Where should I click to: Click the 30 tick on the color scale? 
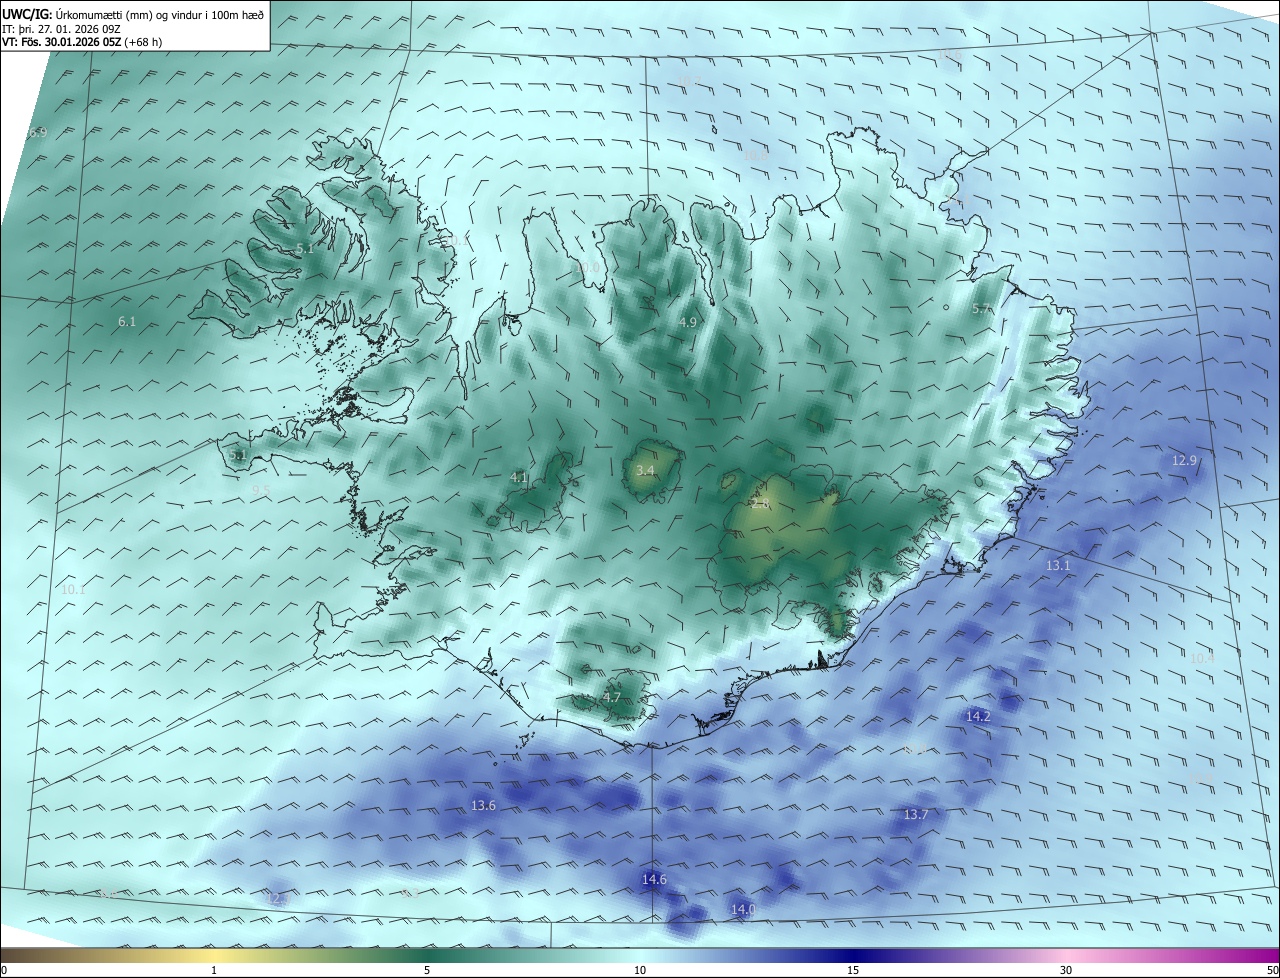(x=1066, y=970)
